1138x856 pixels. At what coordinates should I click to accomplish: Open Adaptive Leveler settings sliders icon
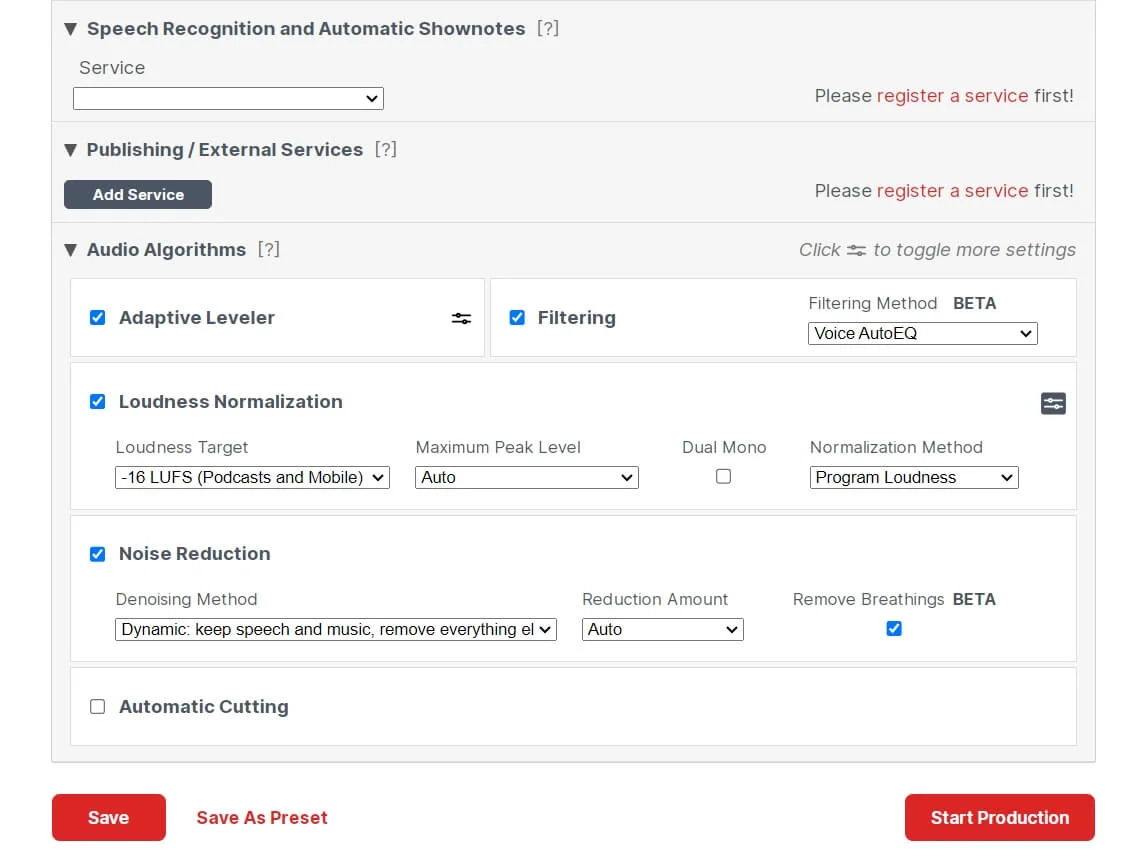461,318
